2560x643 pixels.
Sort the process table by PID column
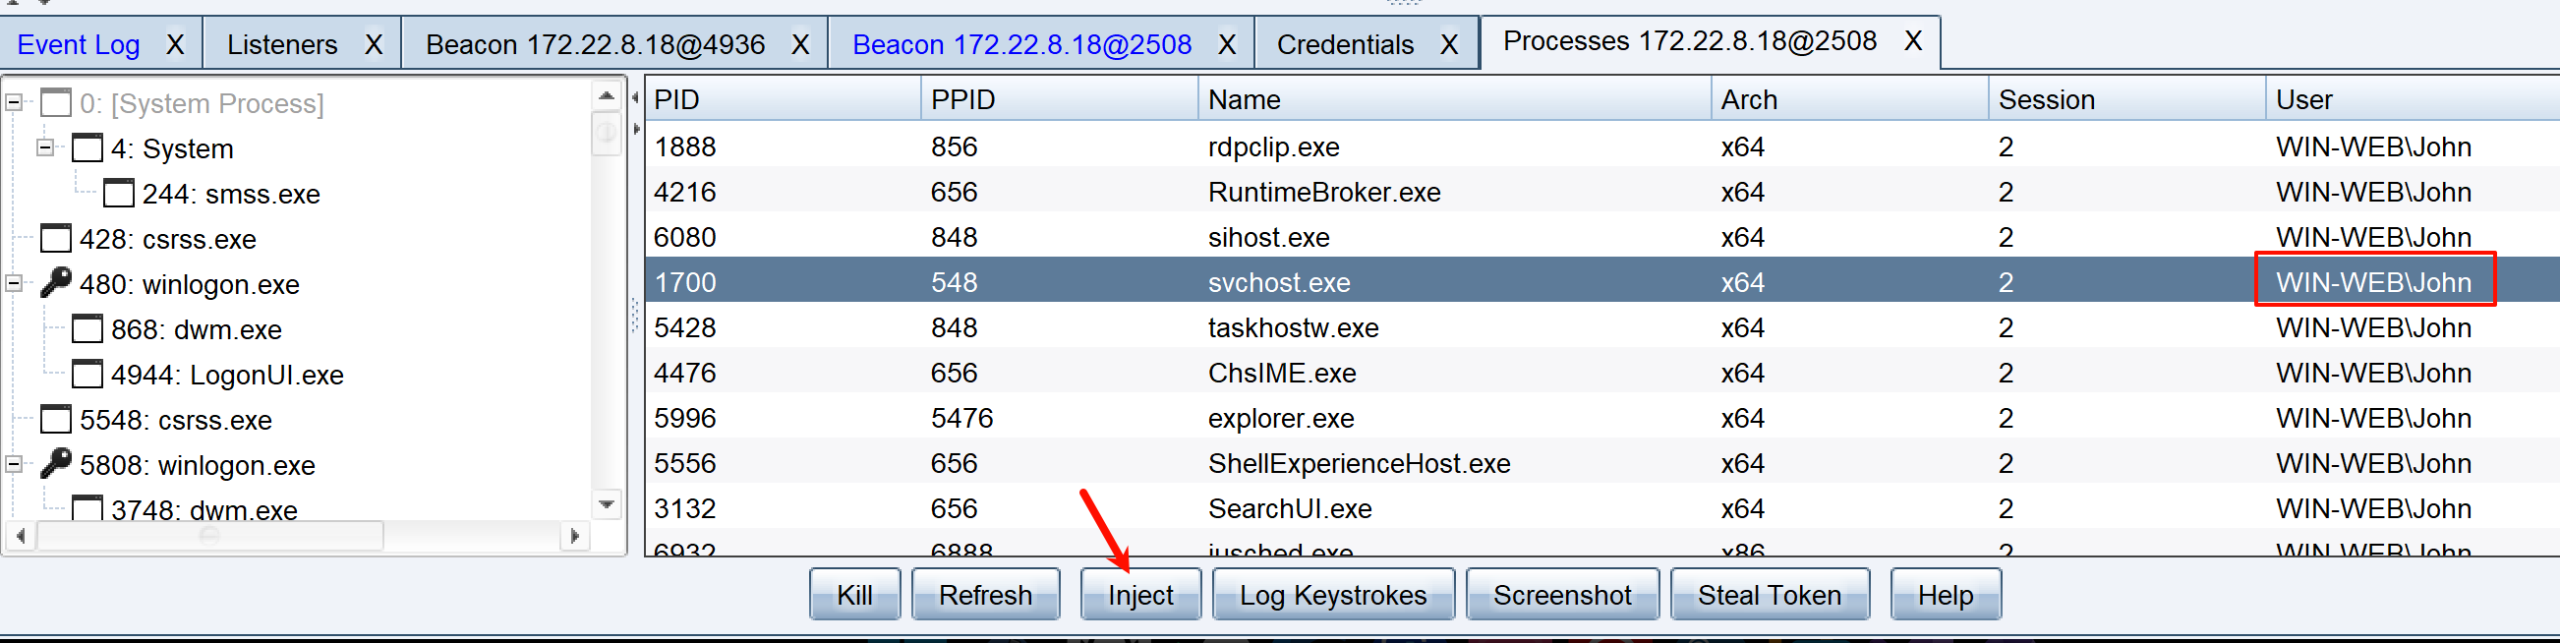point(780,100)
